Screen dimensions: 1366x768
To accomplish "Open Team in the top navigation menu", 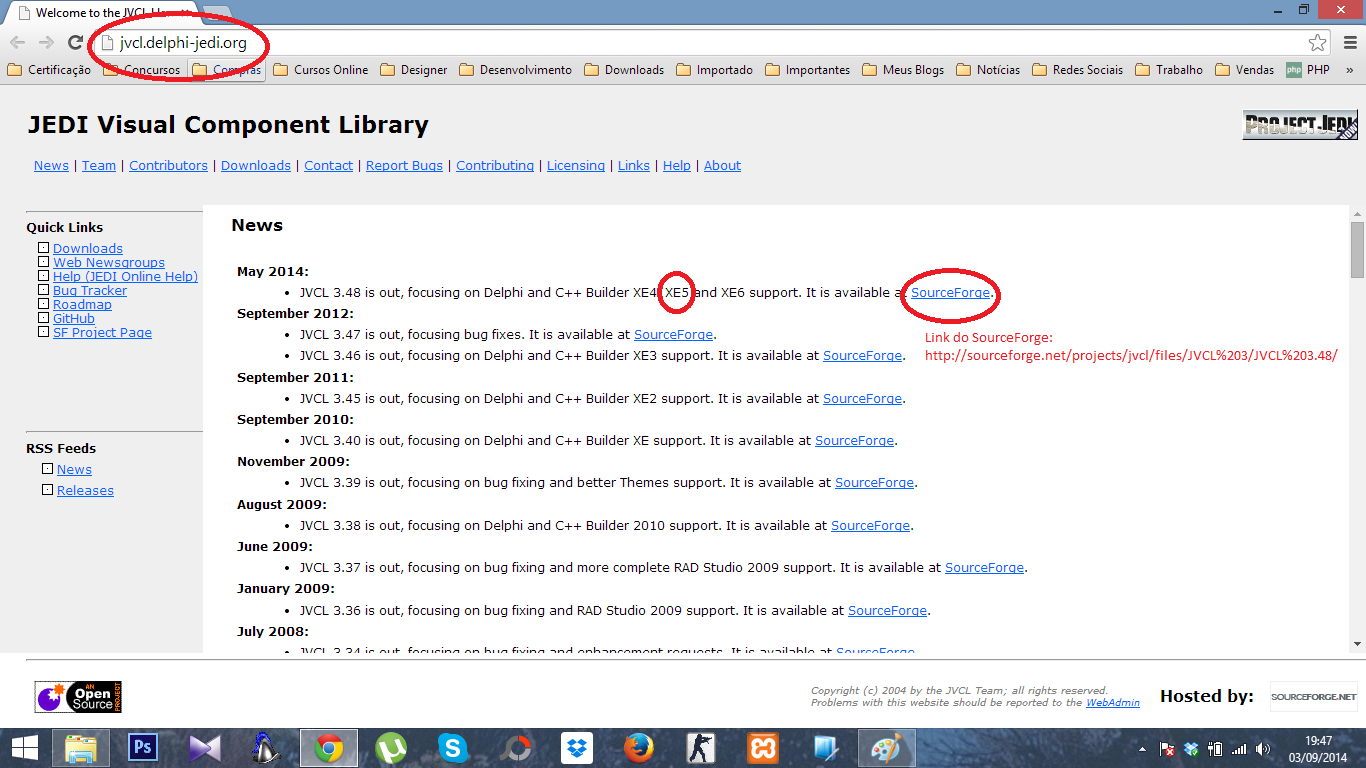I will [99, 166].
